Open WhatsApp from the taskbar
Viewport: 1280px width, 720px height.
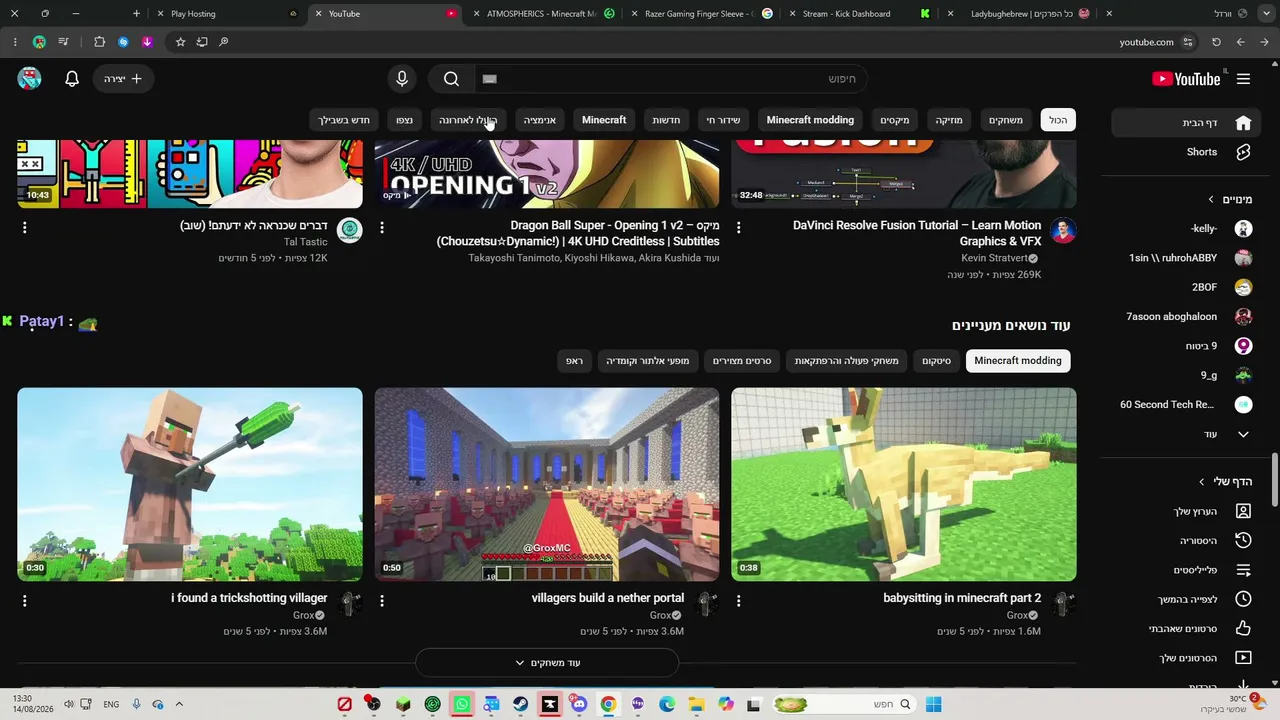click(462, 704)
